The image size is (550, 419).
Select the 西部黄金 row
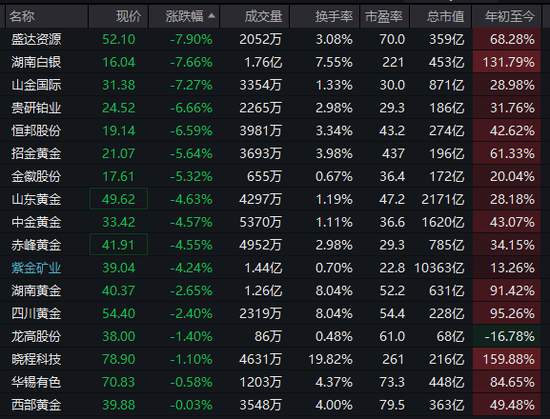[275, 405]
